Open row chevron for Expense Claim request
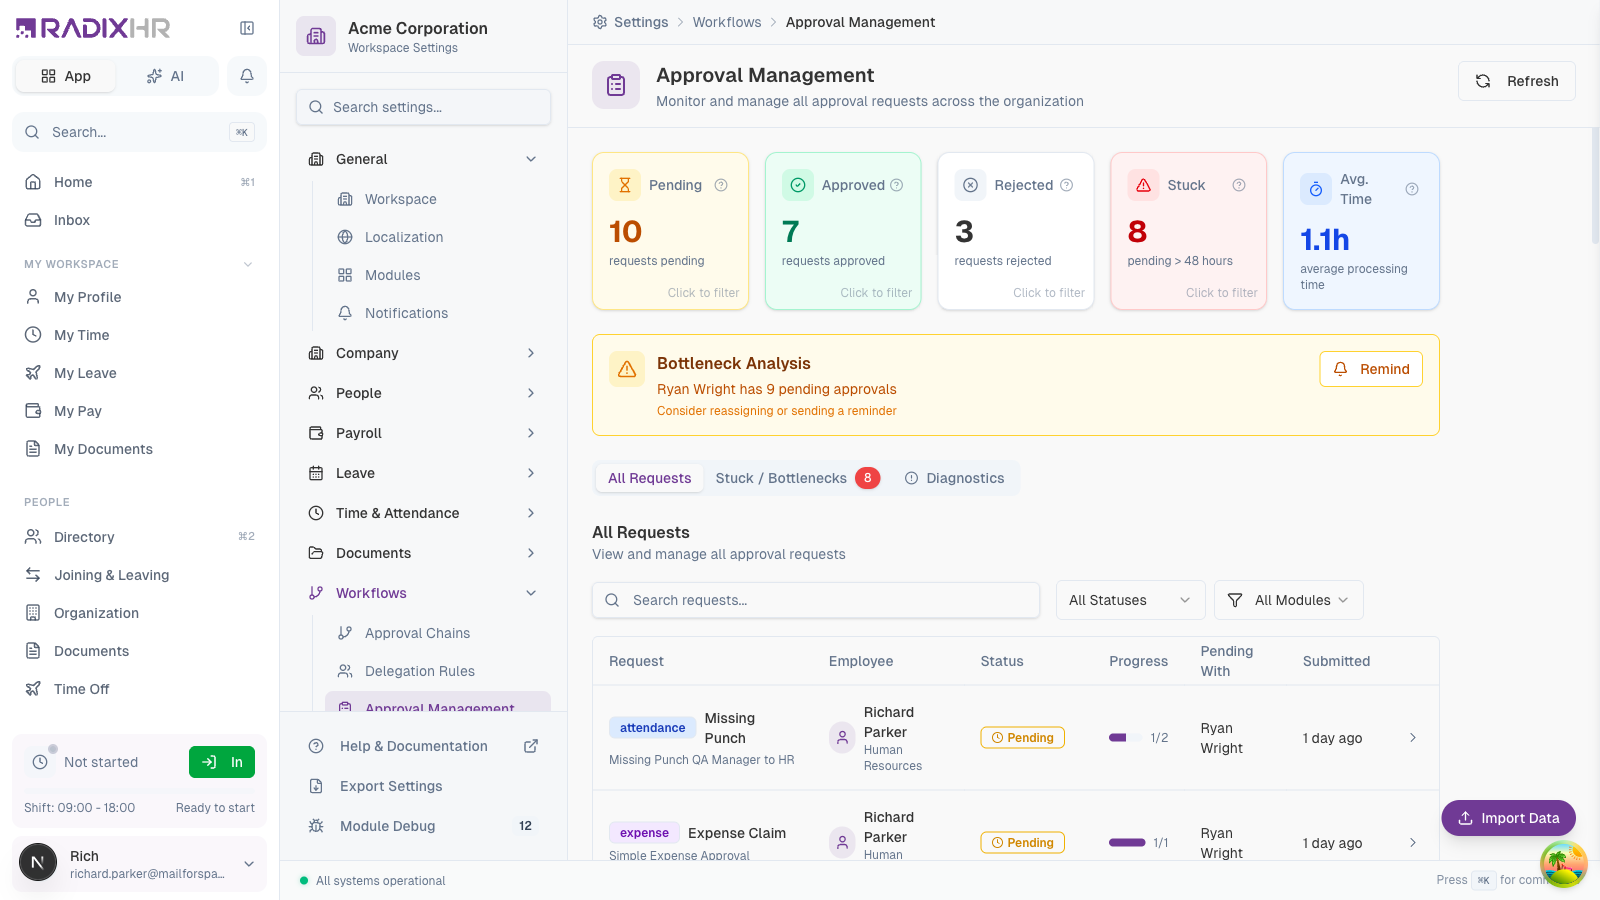Screen dimensions: 1600x900 (x=1413, y=843)
